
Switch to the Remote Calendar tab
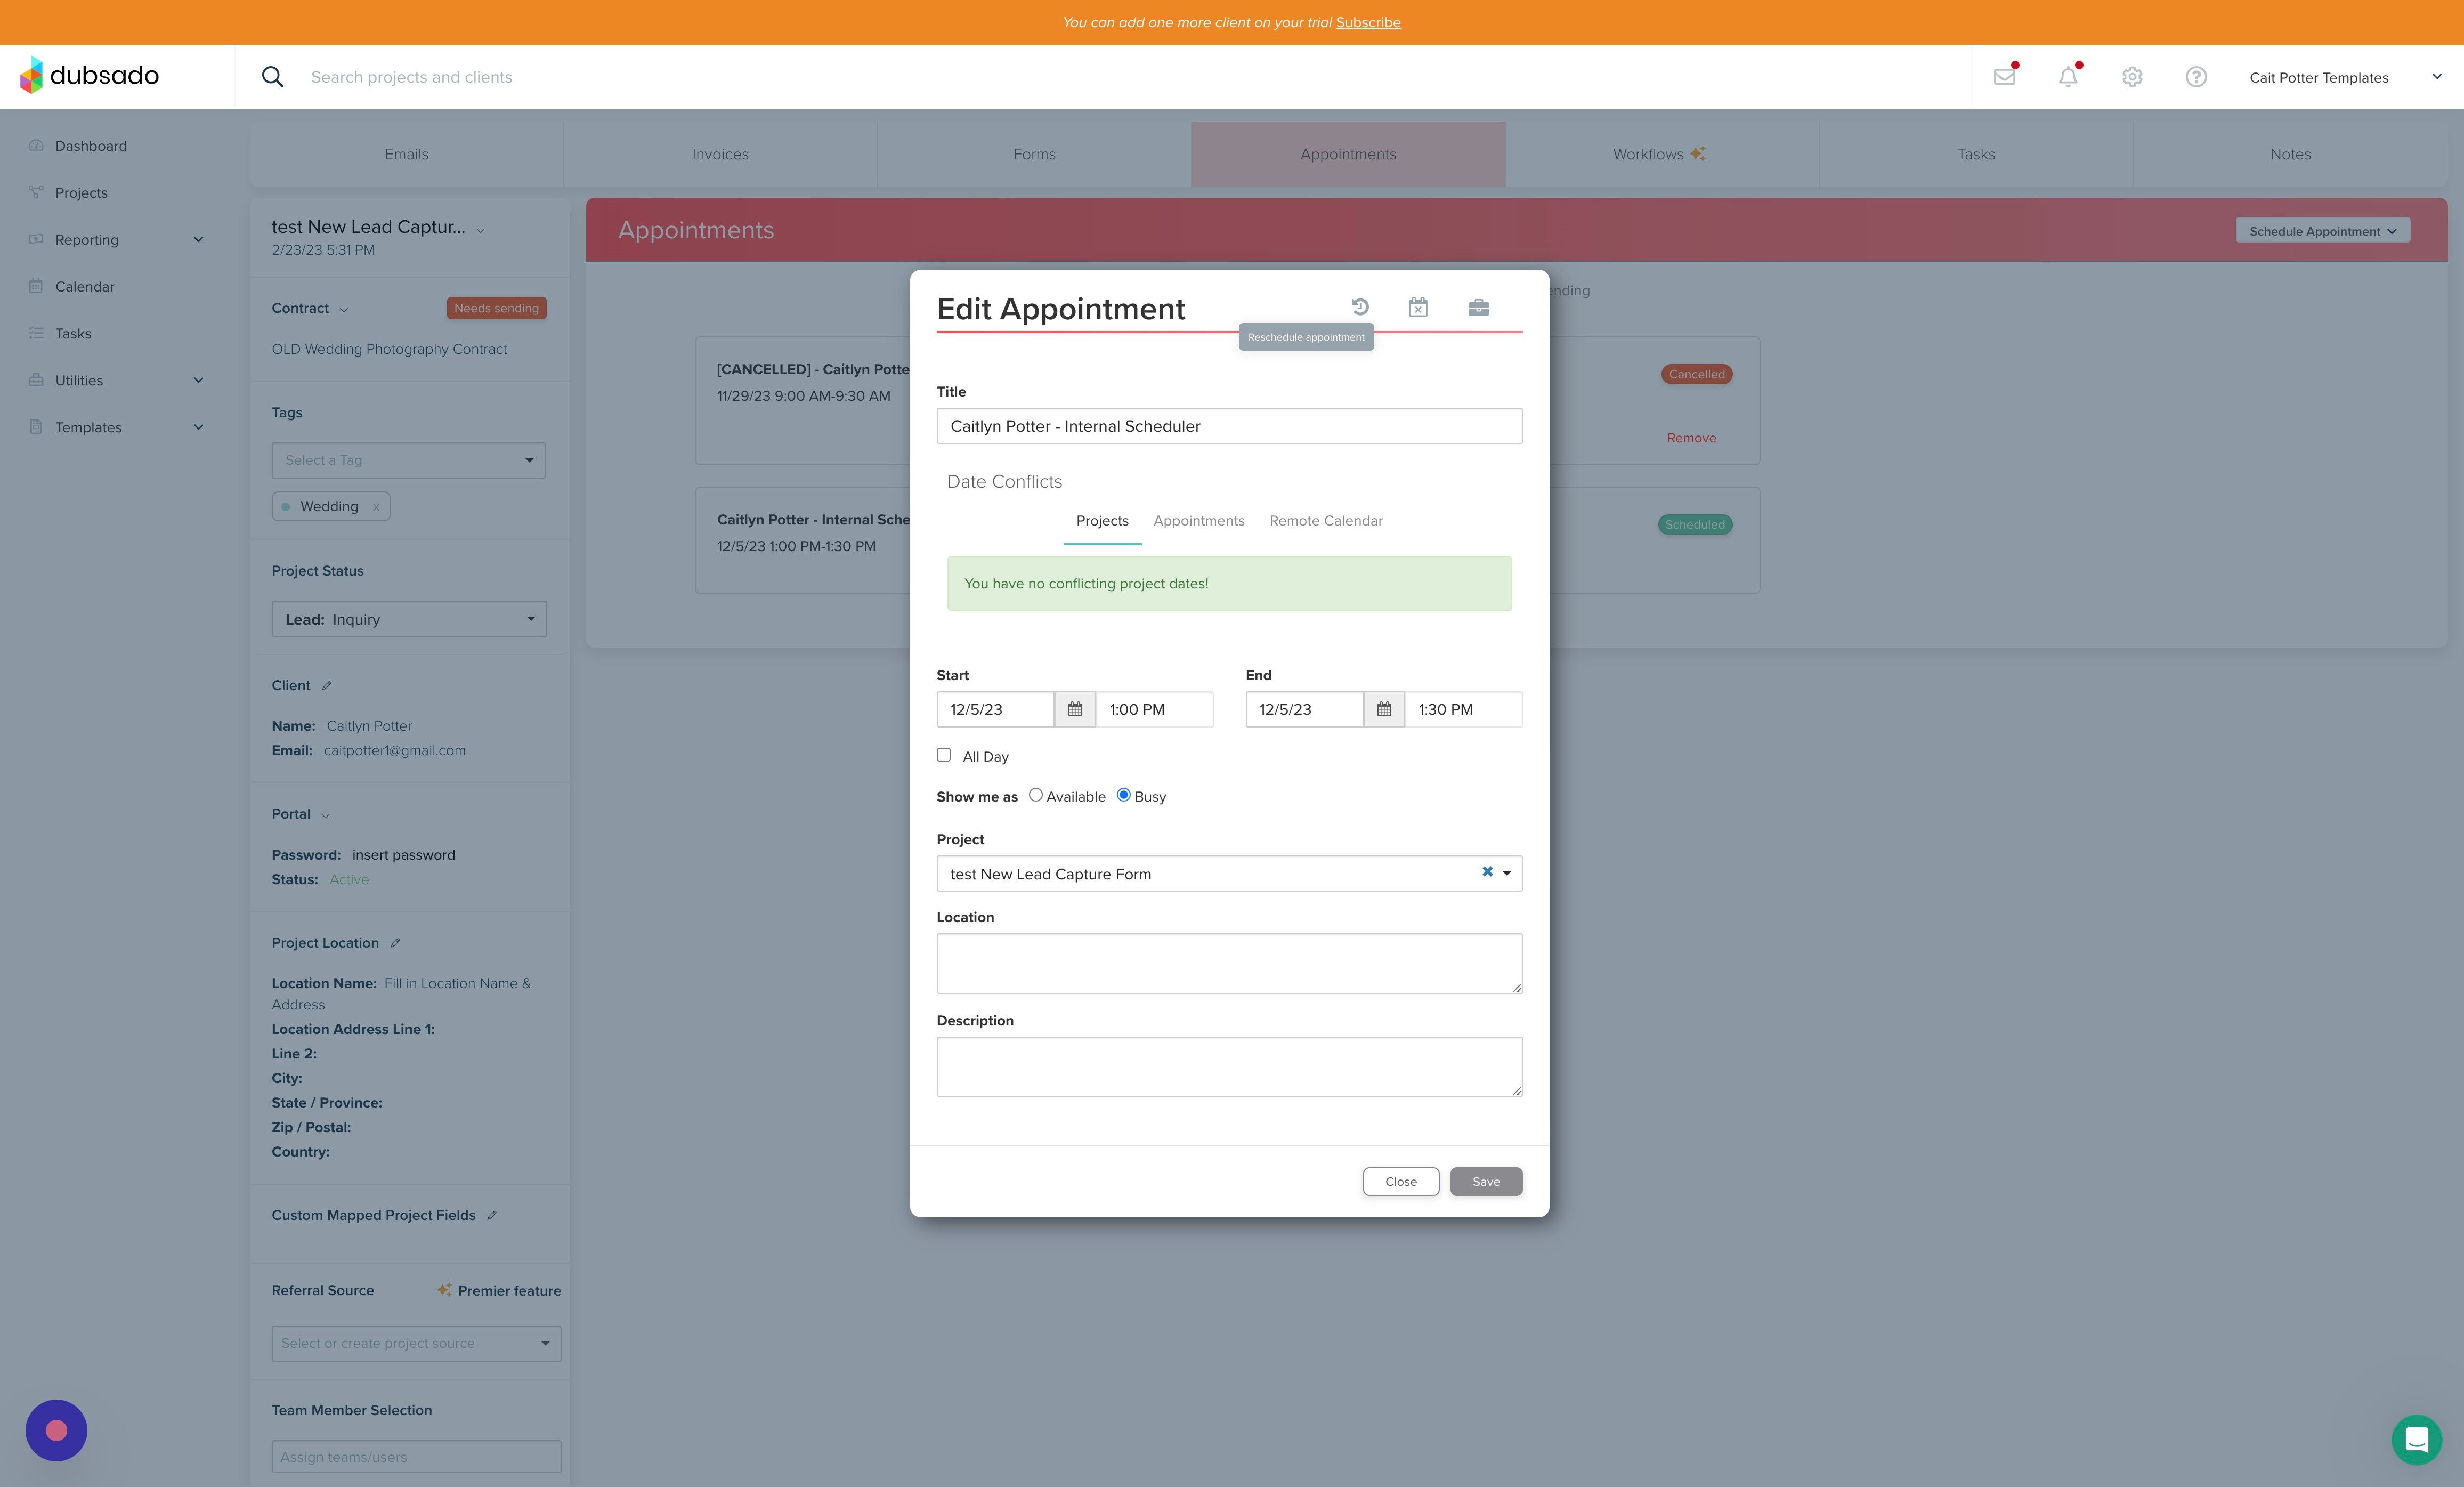click(x=1326, y=521)
